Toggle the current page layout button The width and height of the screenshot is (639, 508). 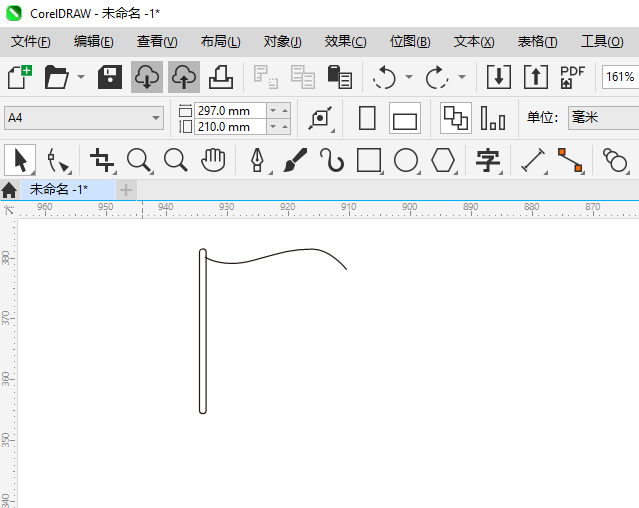493,118
